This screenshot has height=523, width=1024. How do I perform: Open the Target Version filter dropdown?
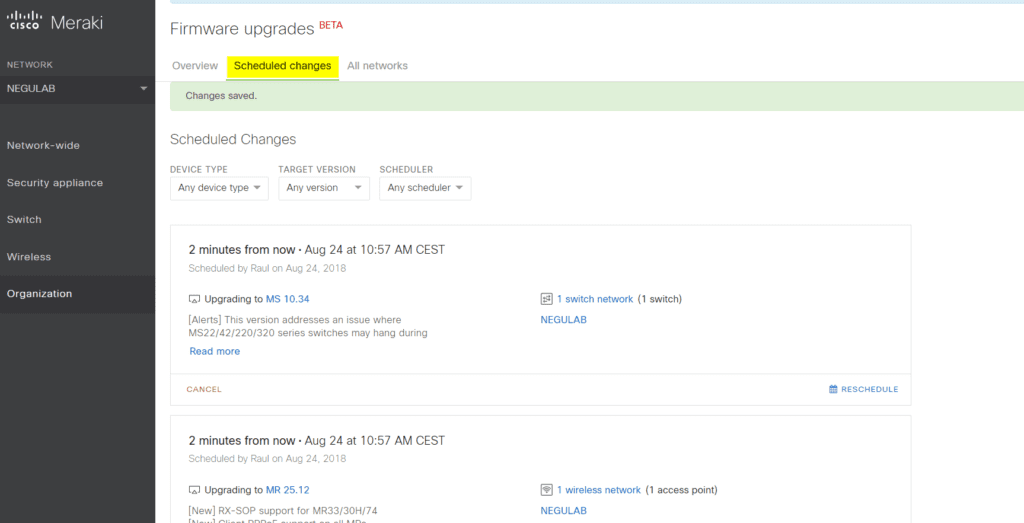324,188
